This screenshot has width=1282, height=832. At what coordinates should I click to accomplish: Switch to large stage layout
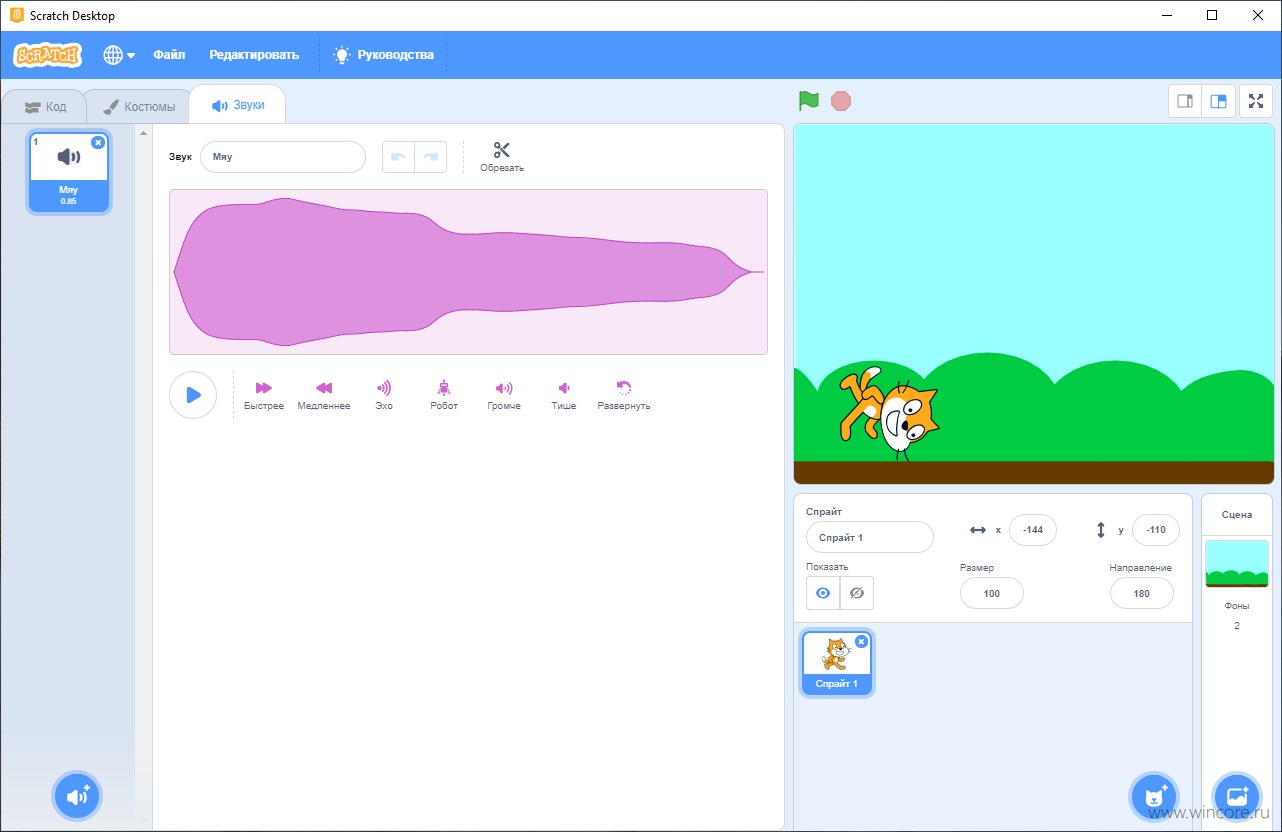tap(1218, 101)
